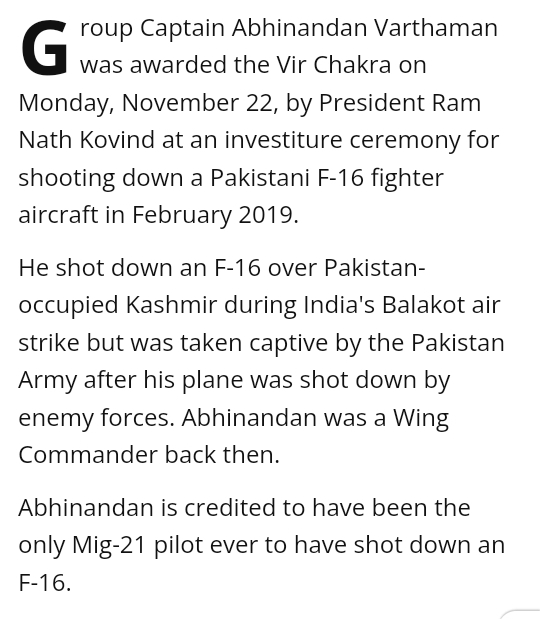Click the rounded button edge at bottom right

click(x=520, y=613)
